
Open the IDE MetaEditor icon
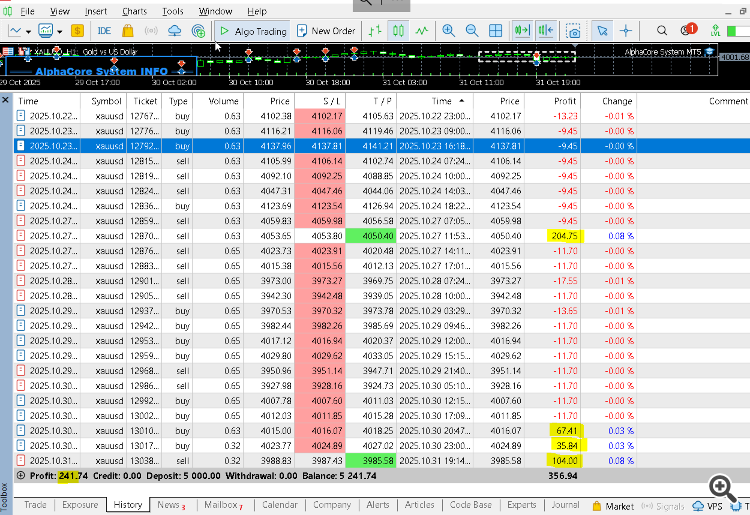pyautogui.click(x=104, y=31)
